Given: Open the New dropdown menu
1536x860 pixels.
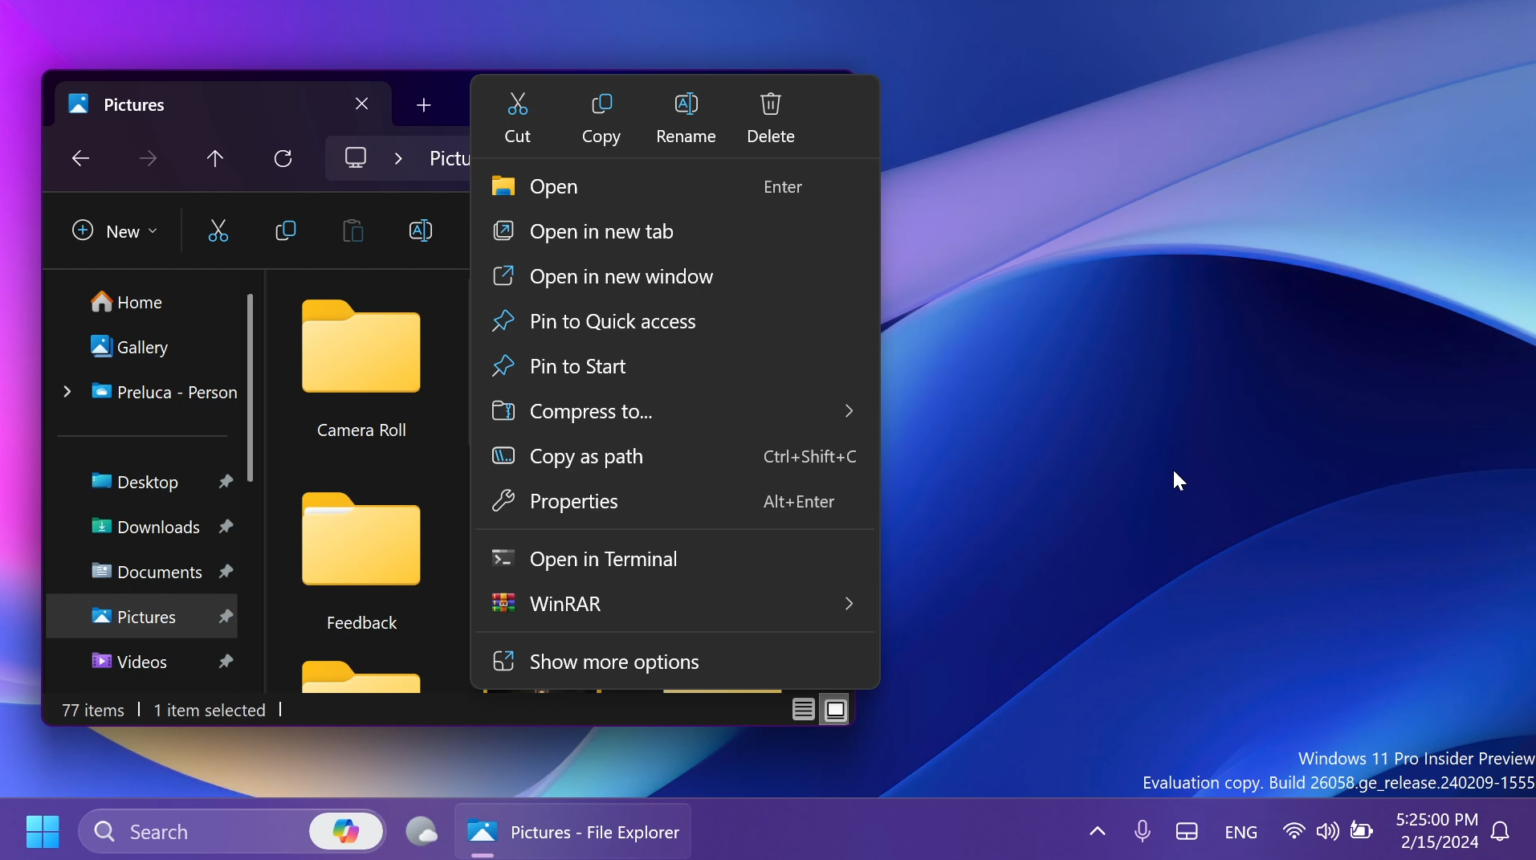Looking at the screenshot, I should click(x=113, y=230).
